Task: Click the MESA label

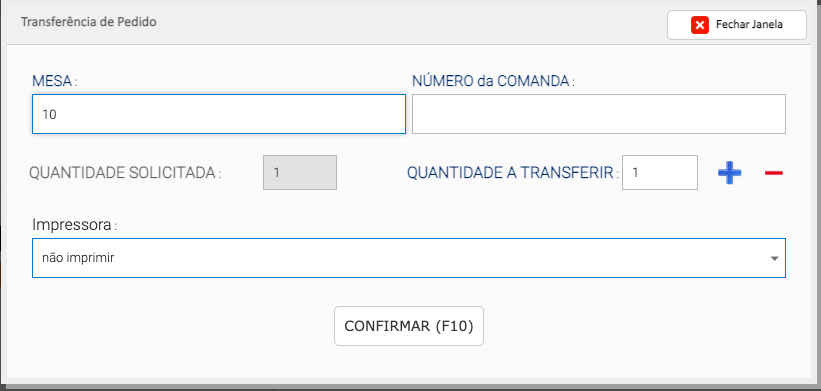Action: (54, 81)
